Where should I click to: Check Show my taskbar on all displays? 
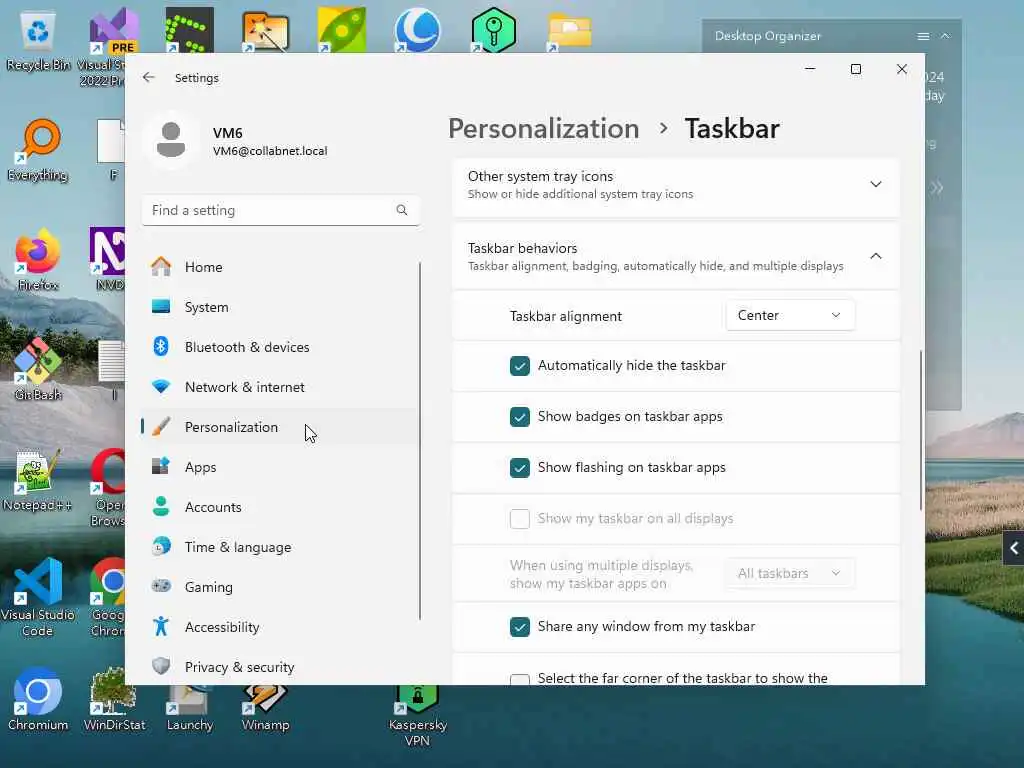(x=520, y=519)
